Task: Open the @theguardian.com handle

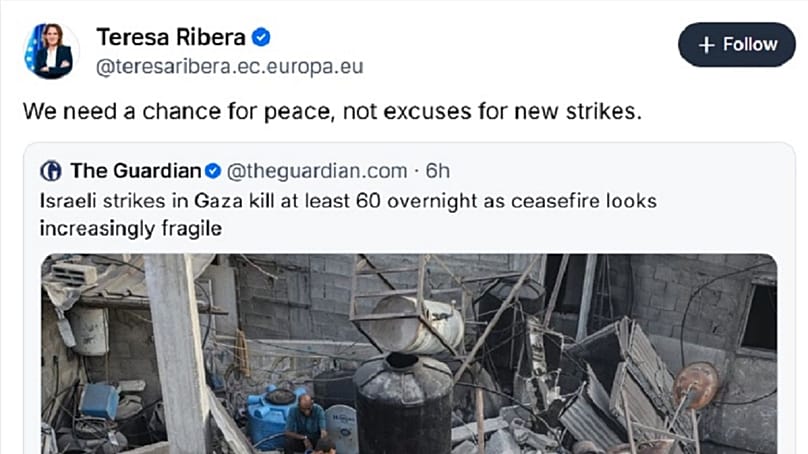Action: tap(317, 171)
